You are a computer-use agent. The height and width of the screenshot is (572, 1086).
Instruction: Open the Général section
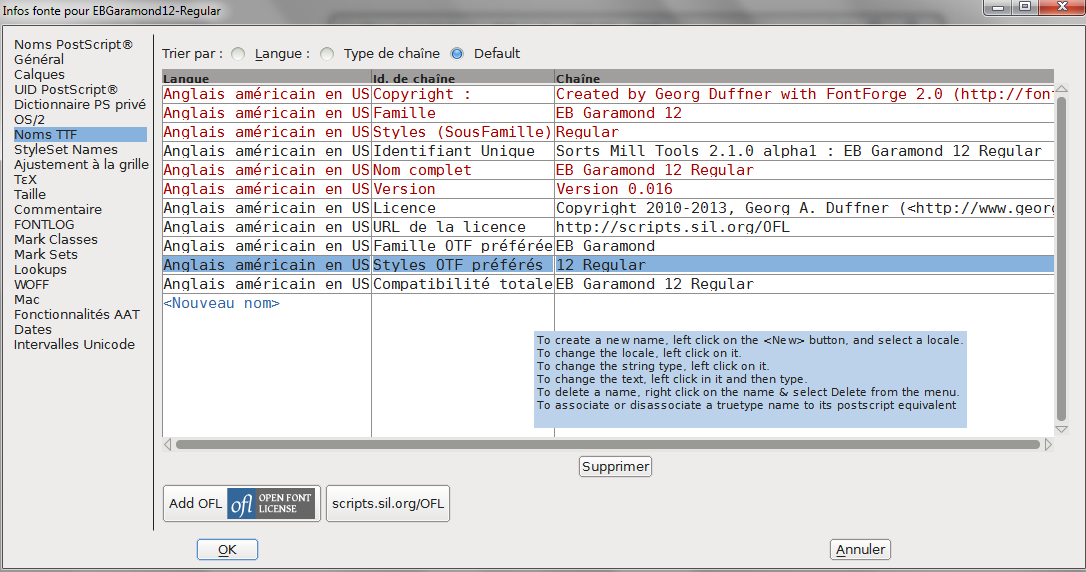coord(39,60)
